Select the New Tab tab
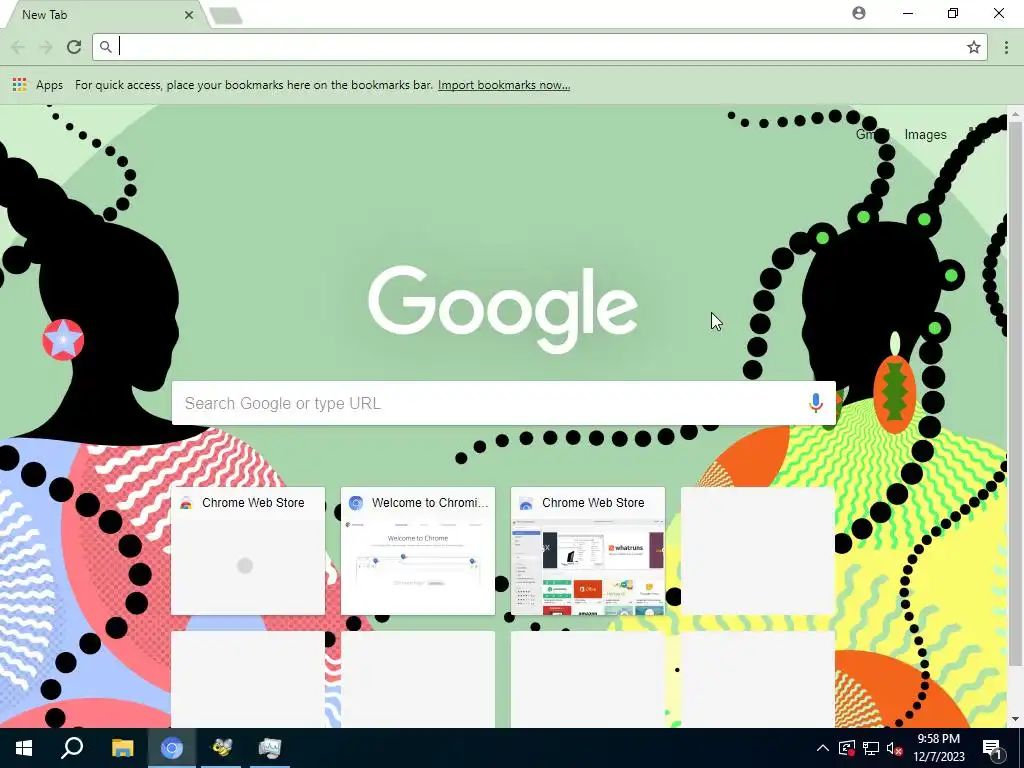Screen dimensions: 1024x768 104,14
